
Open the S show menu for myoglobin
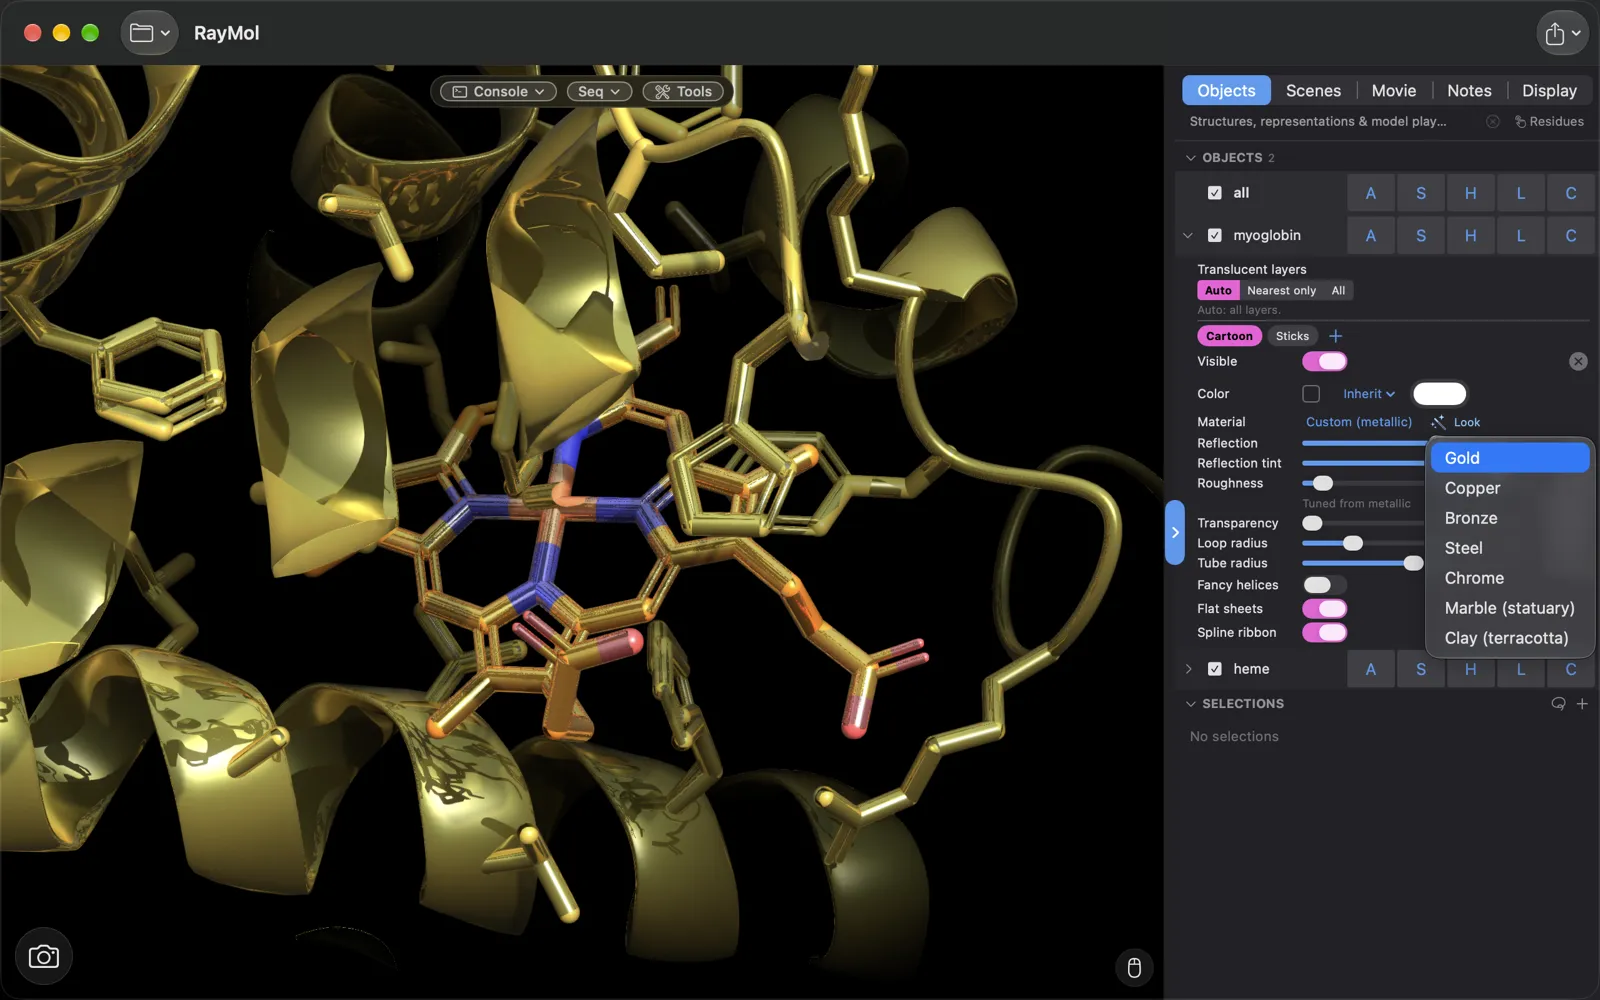tap(1421, 236)
